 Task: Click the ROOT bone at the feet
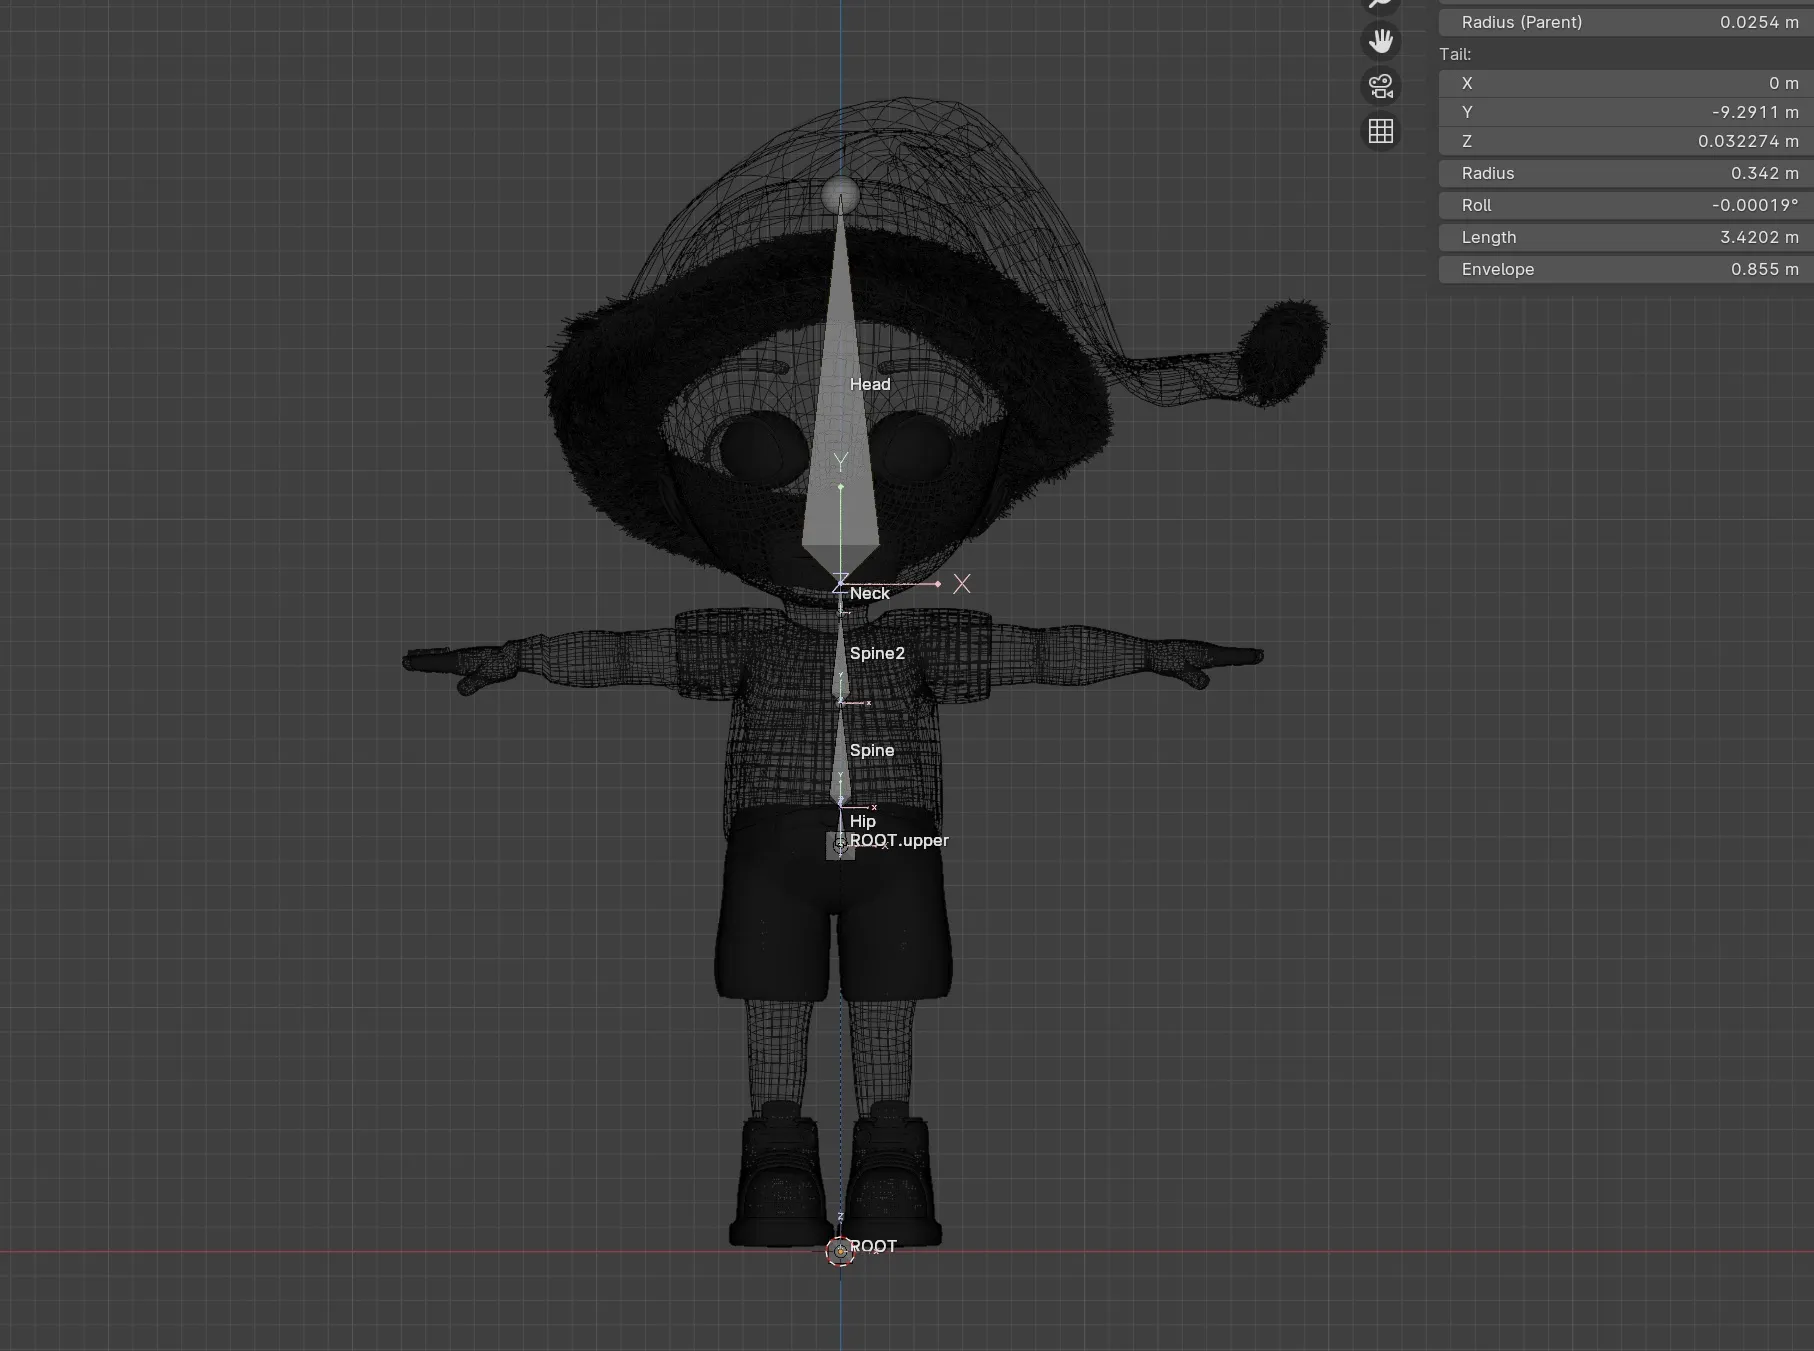pos(840,1251)
